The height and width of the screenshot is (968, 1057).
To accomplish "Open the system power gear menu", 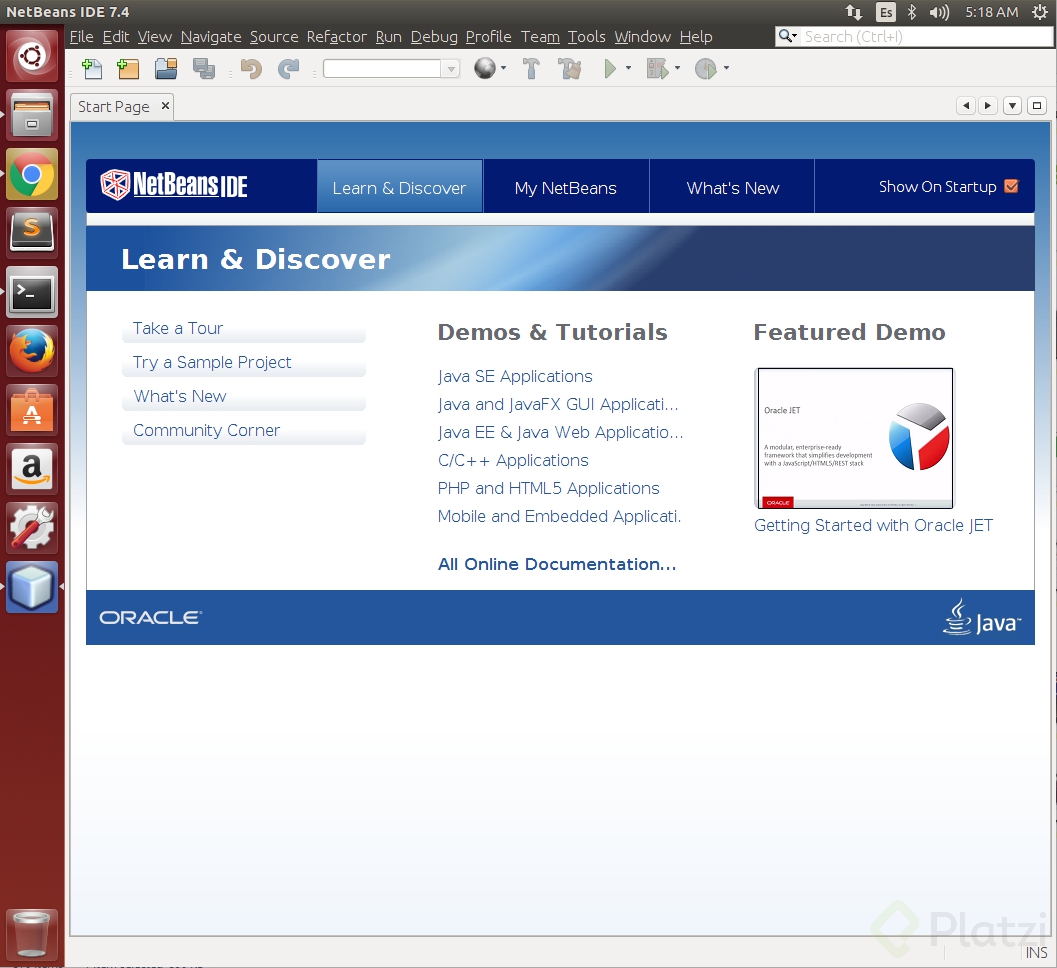I will pyautogui.click(x=1040, y=12).
